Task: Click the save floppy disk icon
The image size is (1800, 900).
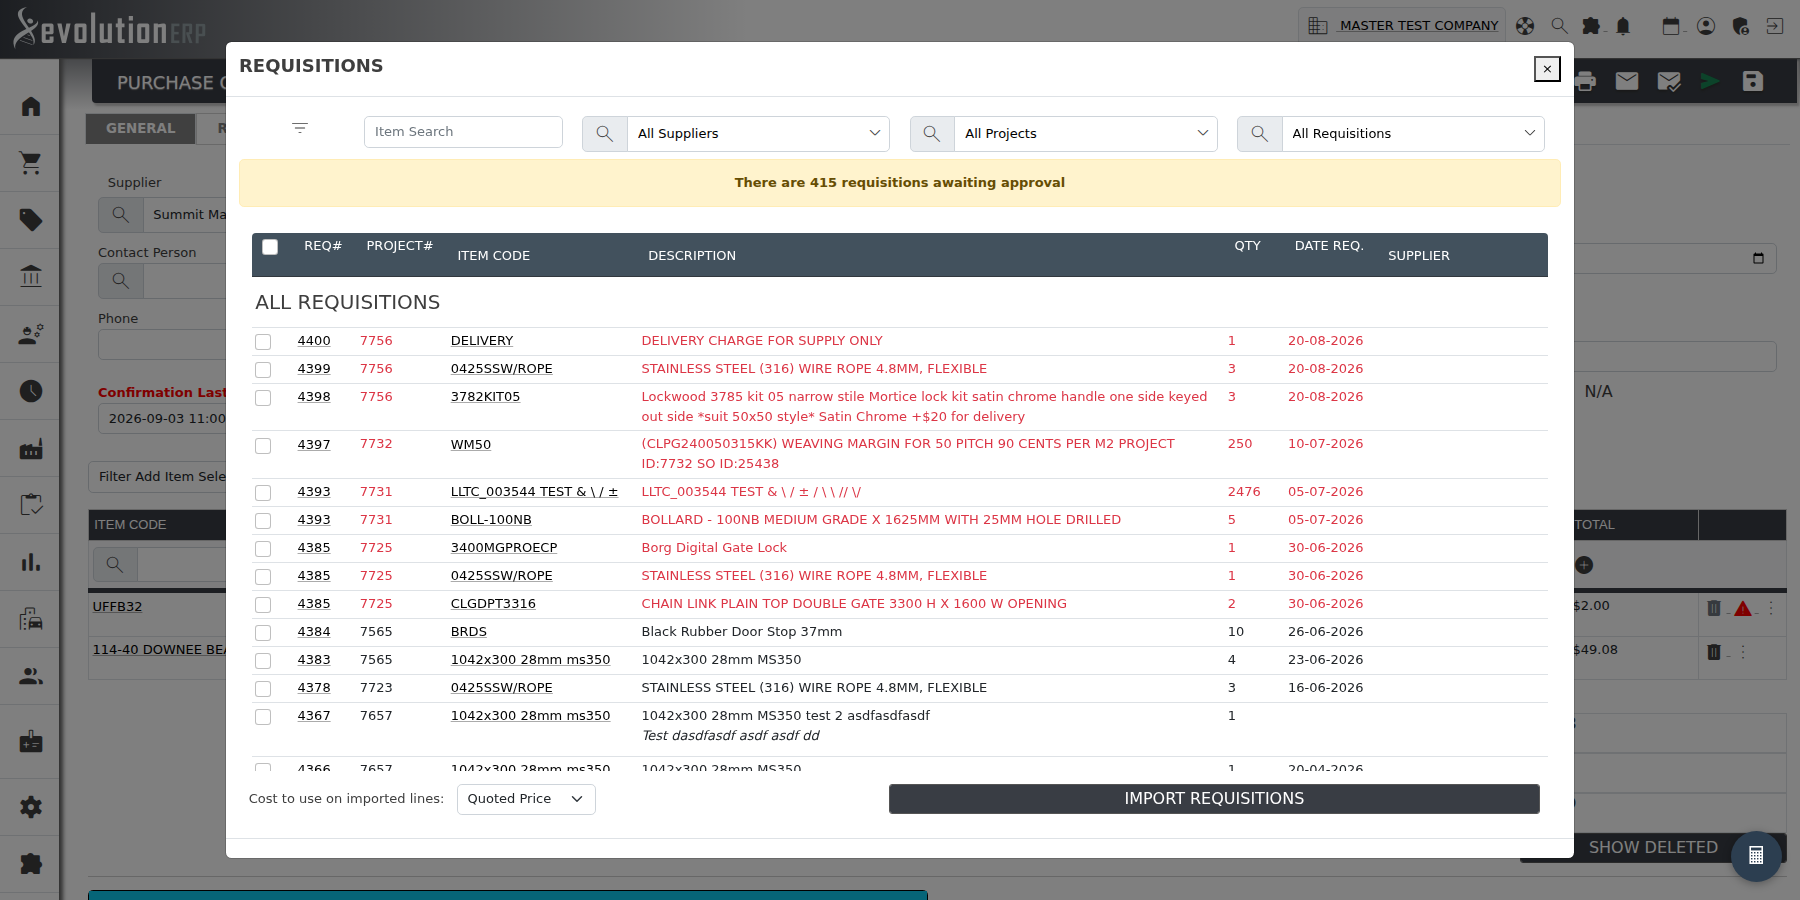Action: [1753, 81]
